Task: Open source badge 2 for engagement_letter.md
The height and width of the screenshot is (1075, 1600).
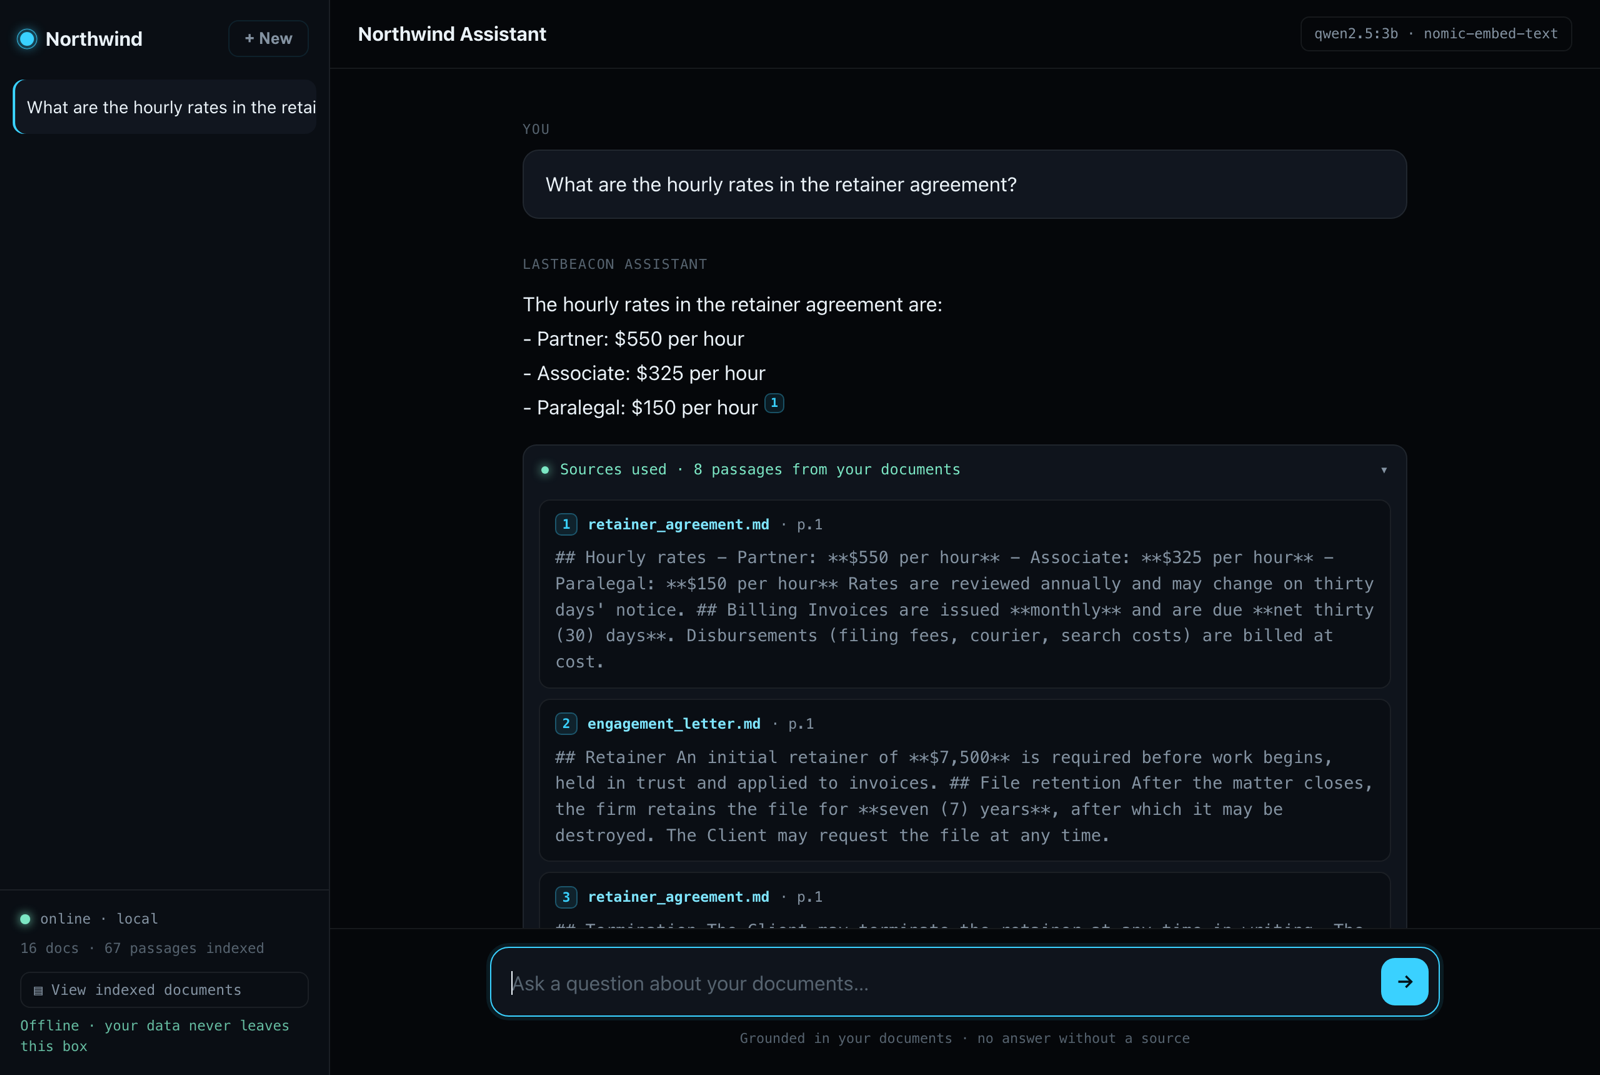Action: (566, 724)
